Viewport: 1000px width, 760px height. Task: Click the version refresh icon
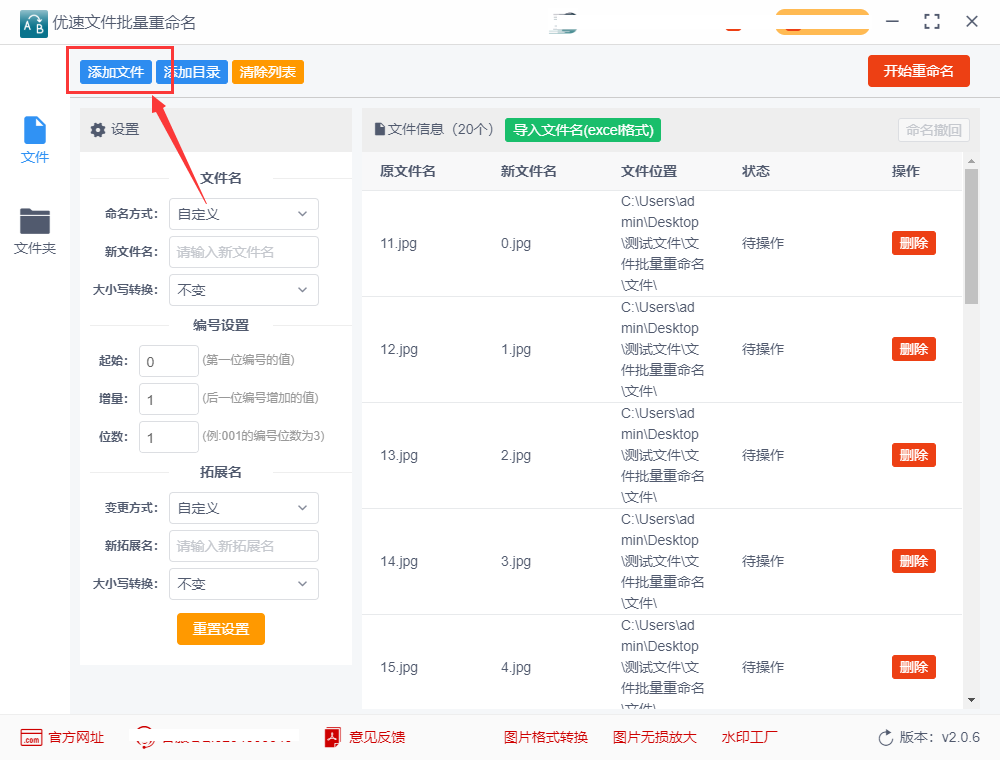(x=886, y=738)
